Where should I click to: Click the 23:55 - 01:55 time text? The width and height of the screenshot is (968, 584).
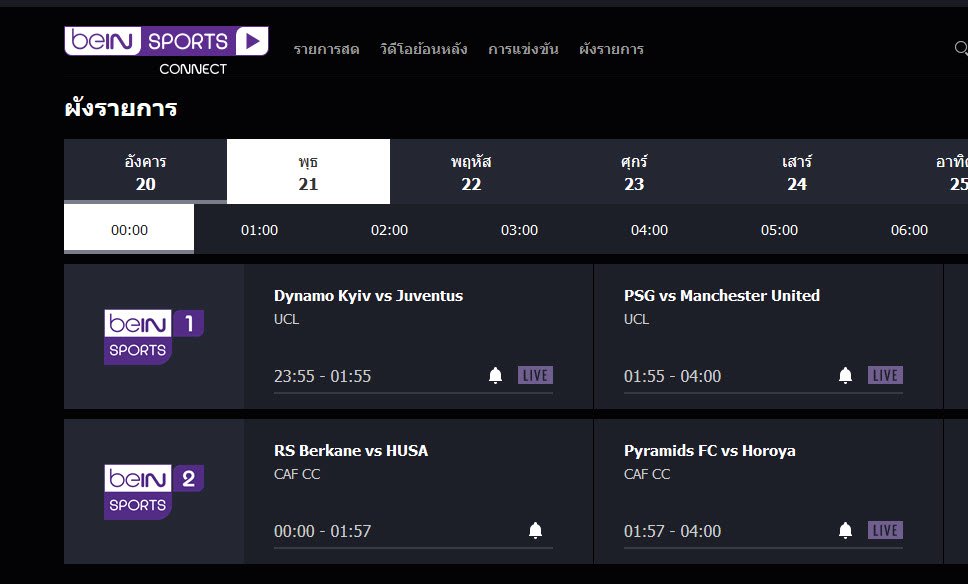pos(323,376)
